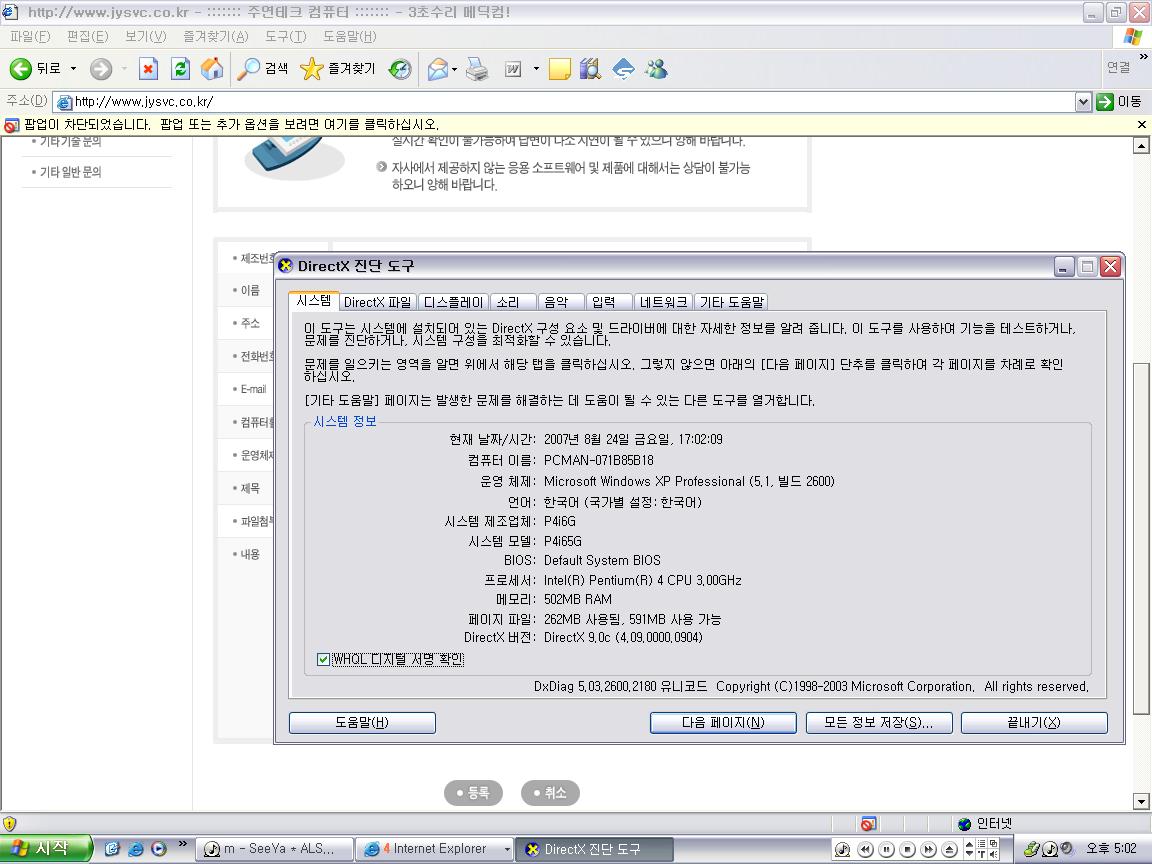Expand the Internet Explorer taskbar group dropdown

(x=507, y=849)
